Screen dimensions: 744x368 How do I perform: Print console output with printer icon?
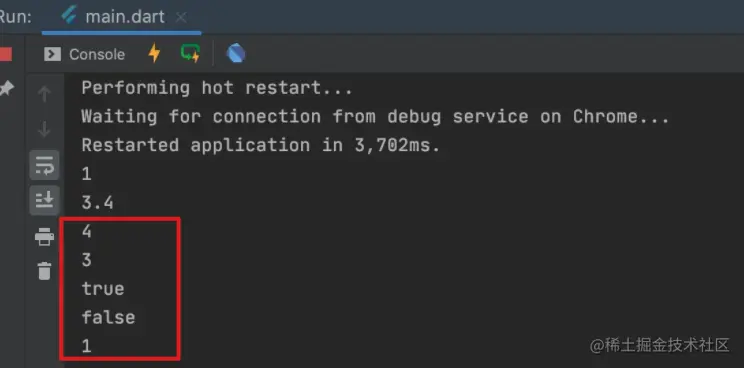(44, 237)
